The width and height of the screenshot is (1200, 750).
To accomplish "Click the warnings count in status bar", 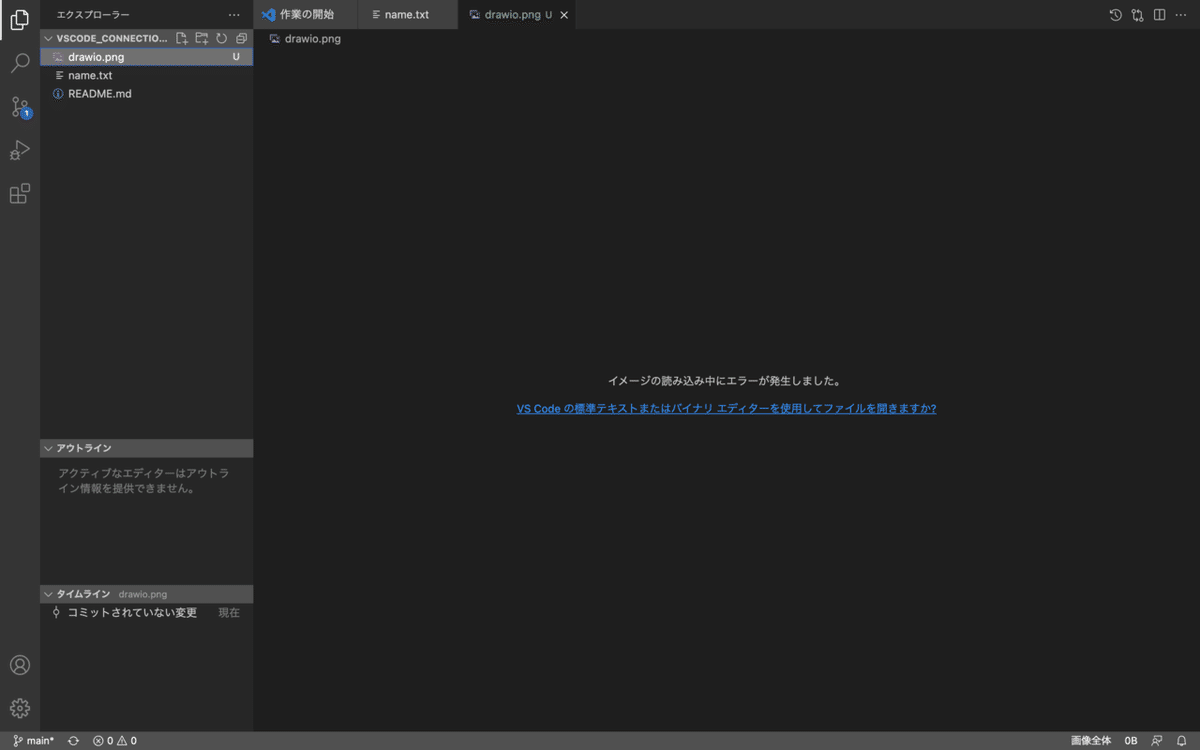I will pyautogui.click(x=128, y=741).
